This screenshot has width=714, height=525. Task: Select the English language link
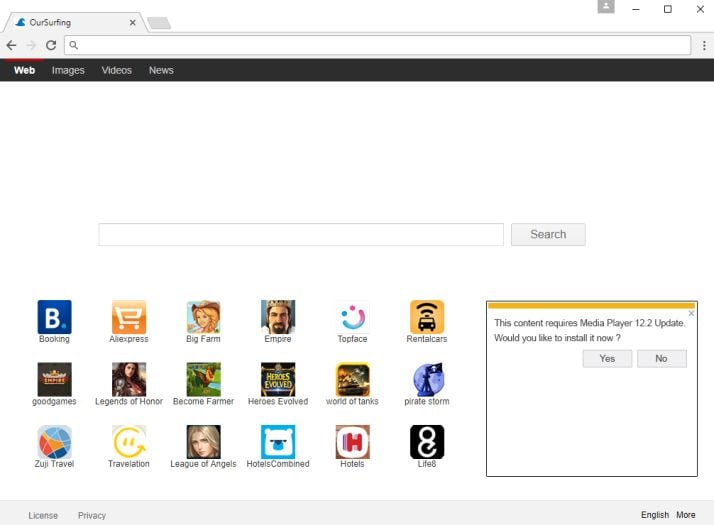pyautogui.click(x=655, y=515)
